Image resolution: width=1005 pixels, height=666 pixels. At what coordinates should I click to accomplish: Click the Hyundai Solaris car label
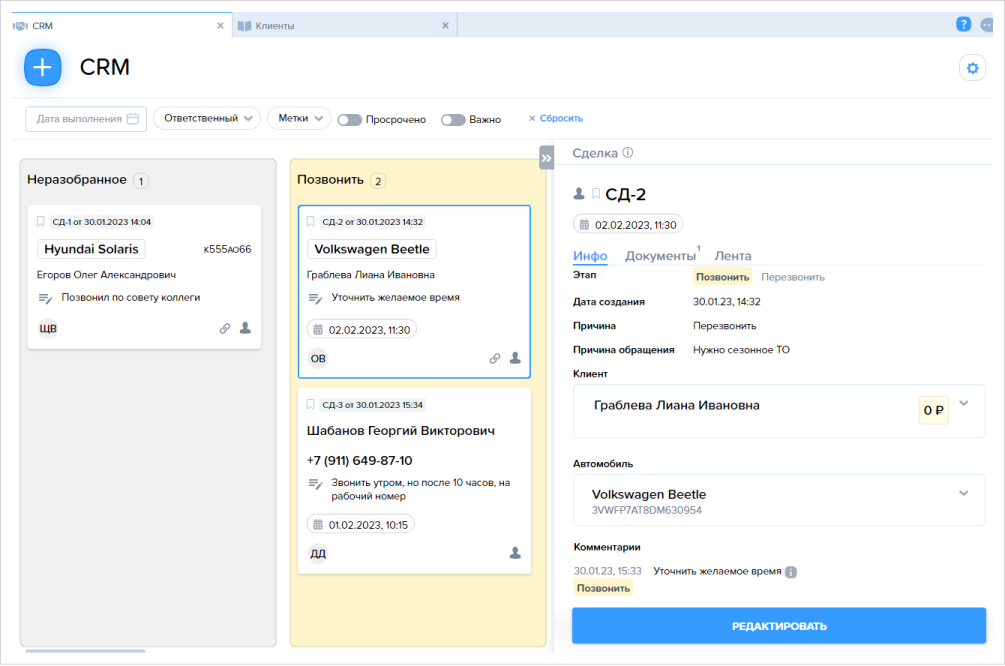click(91, 249)
